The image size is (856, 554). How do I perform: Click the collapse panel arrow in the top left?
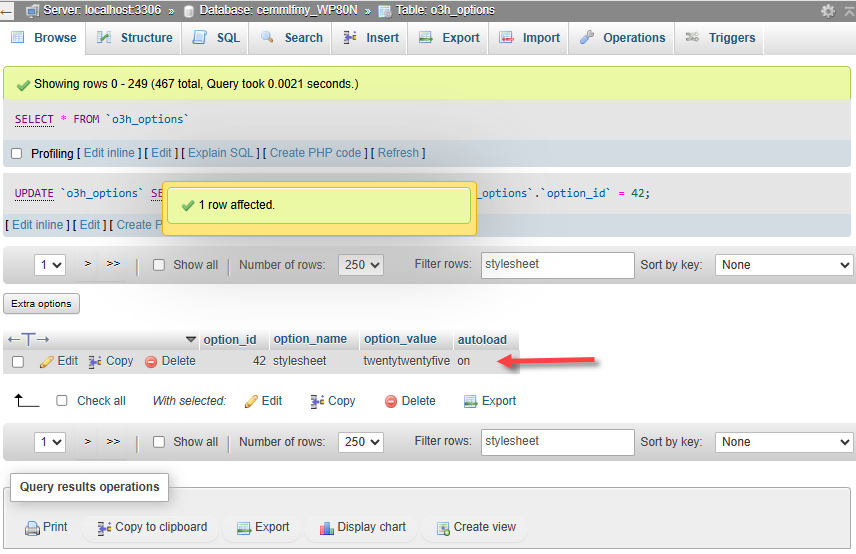pos(6,11)
